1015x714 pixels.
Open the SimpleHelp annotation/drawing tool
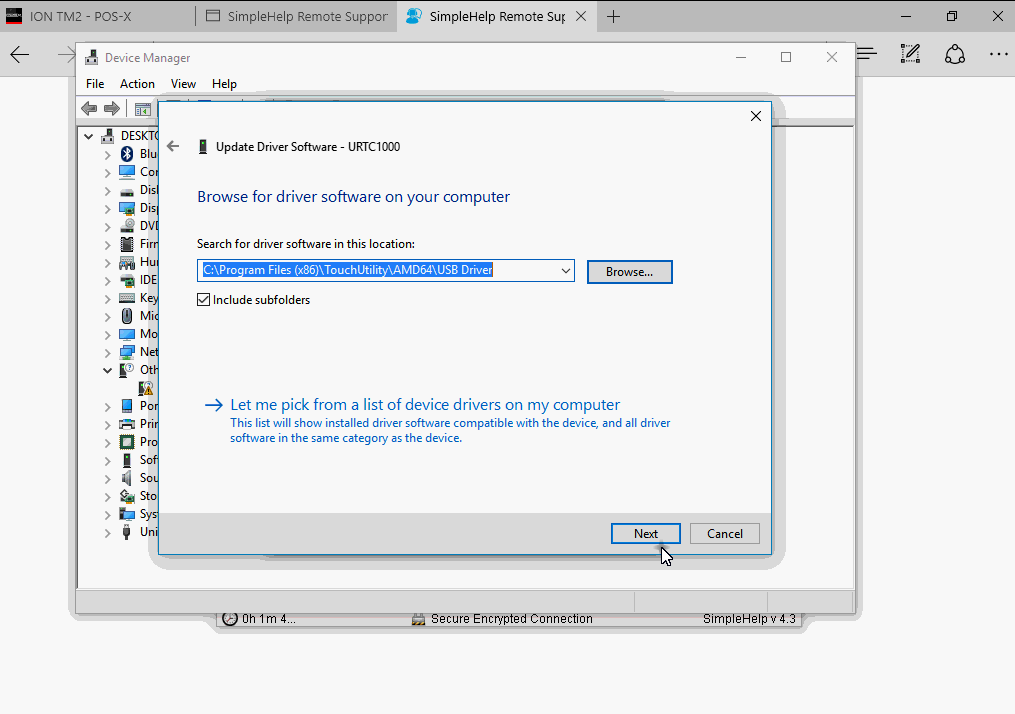(x=910, y=53)
